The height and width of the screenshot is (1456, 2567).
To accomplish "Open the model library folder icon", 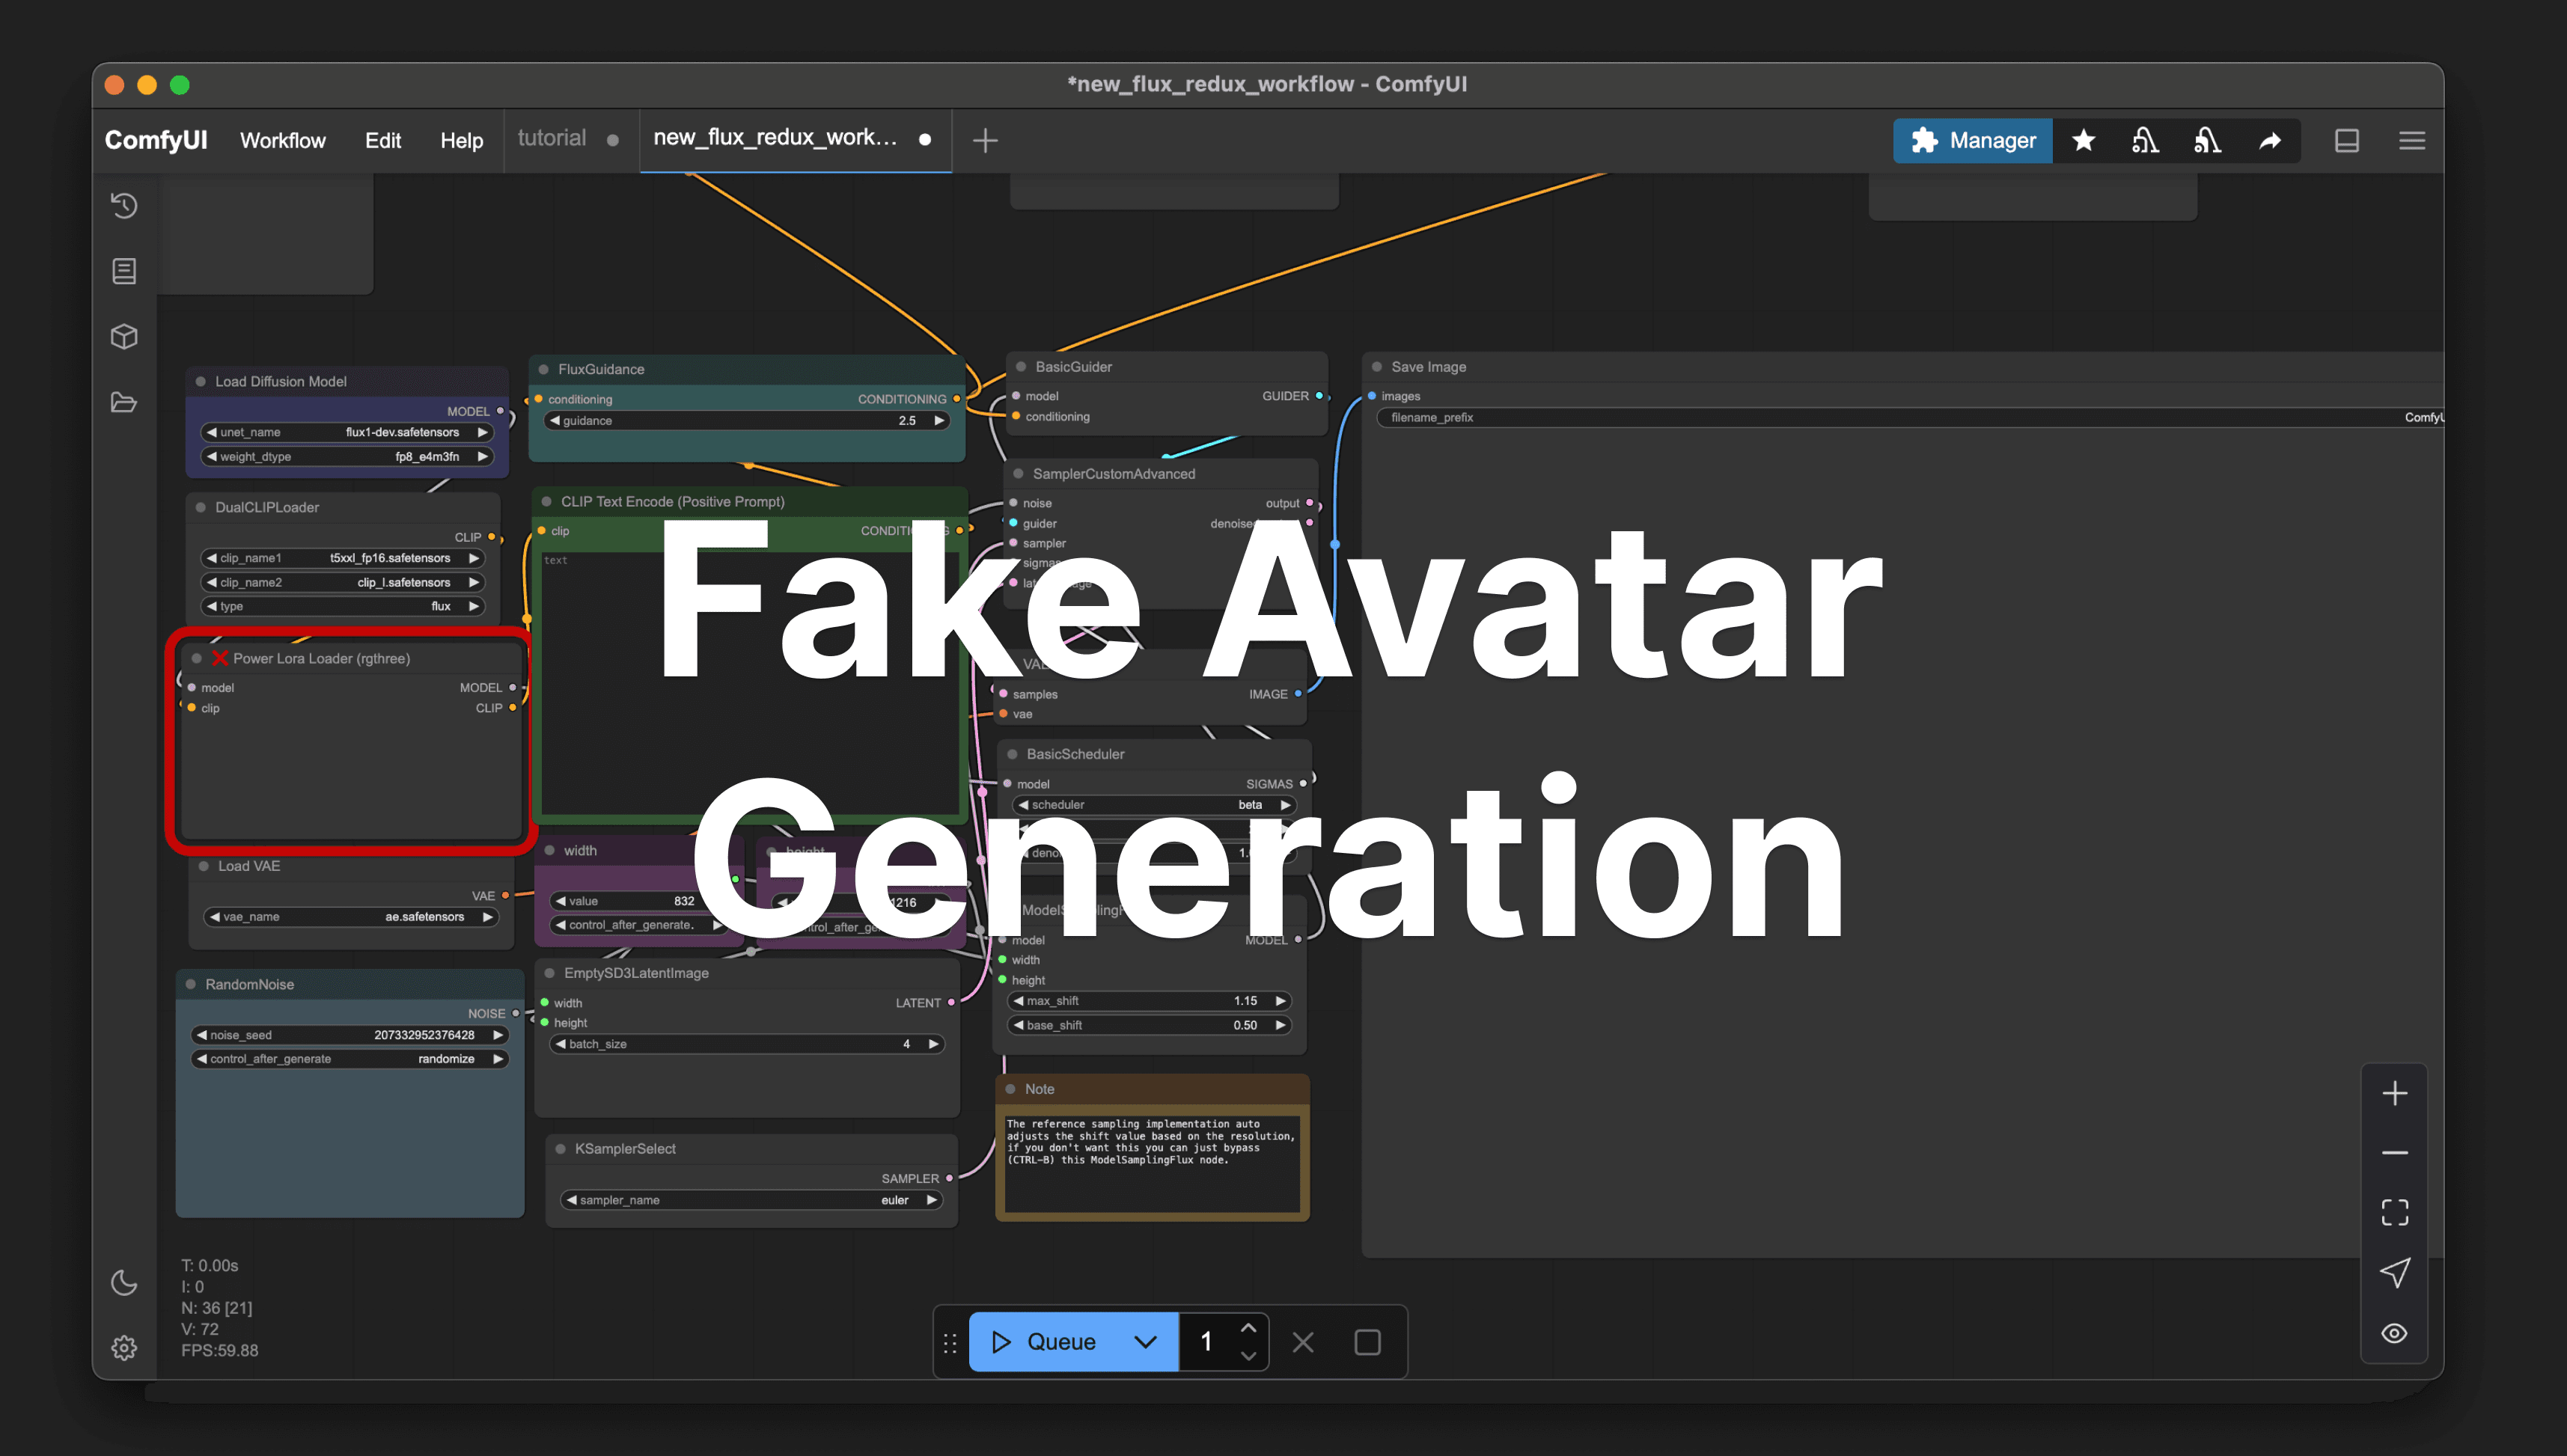I will click(x=124, y=402).
